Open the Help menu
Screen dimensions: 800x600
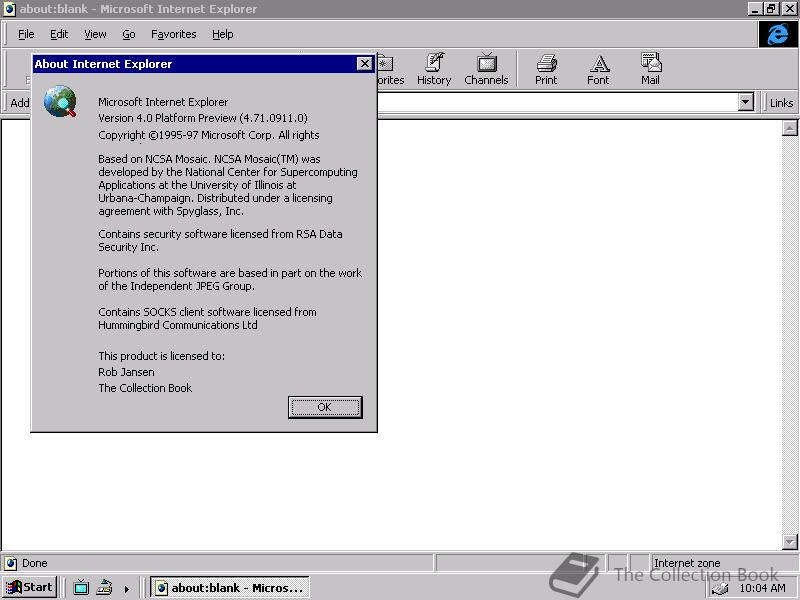222,34
